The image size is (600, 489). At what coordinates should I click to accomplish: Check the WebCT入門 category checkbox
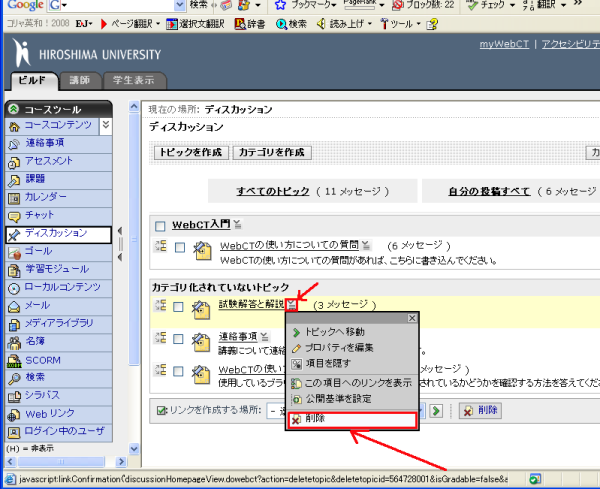coord(160,226)
